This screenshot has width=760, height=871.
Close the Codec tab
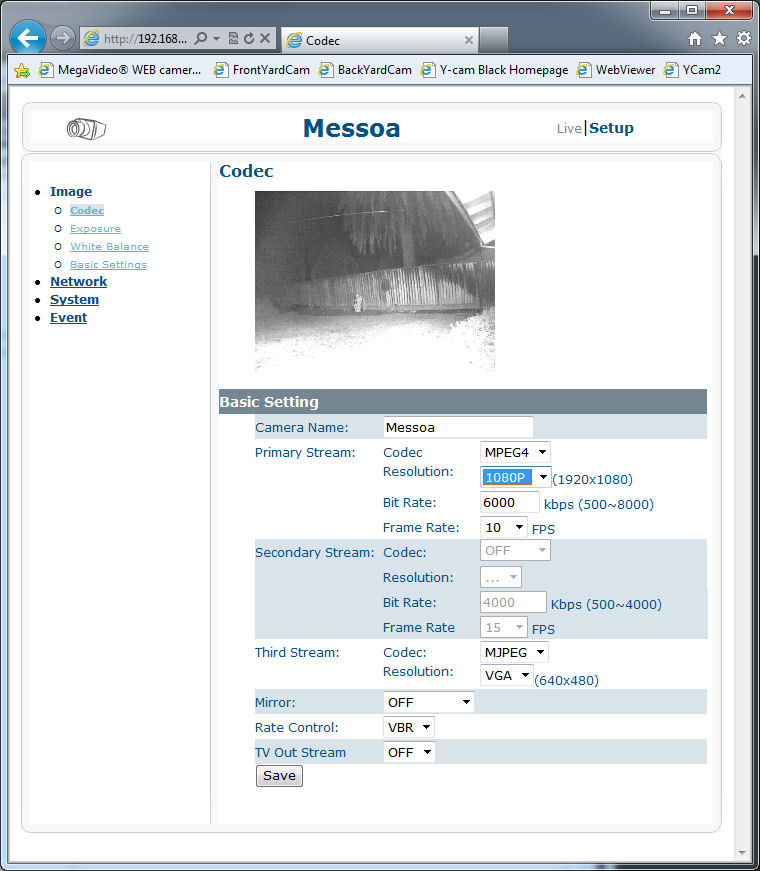(x=469, y=41)
